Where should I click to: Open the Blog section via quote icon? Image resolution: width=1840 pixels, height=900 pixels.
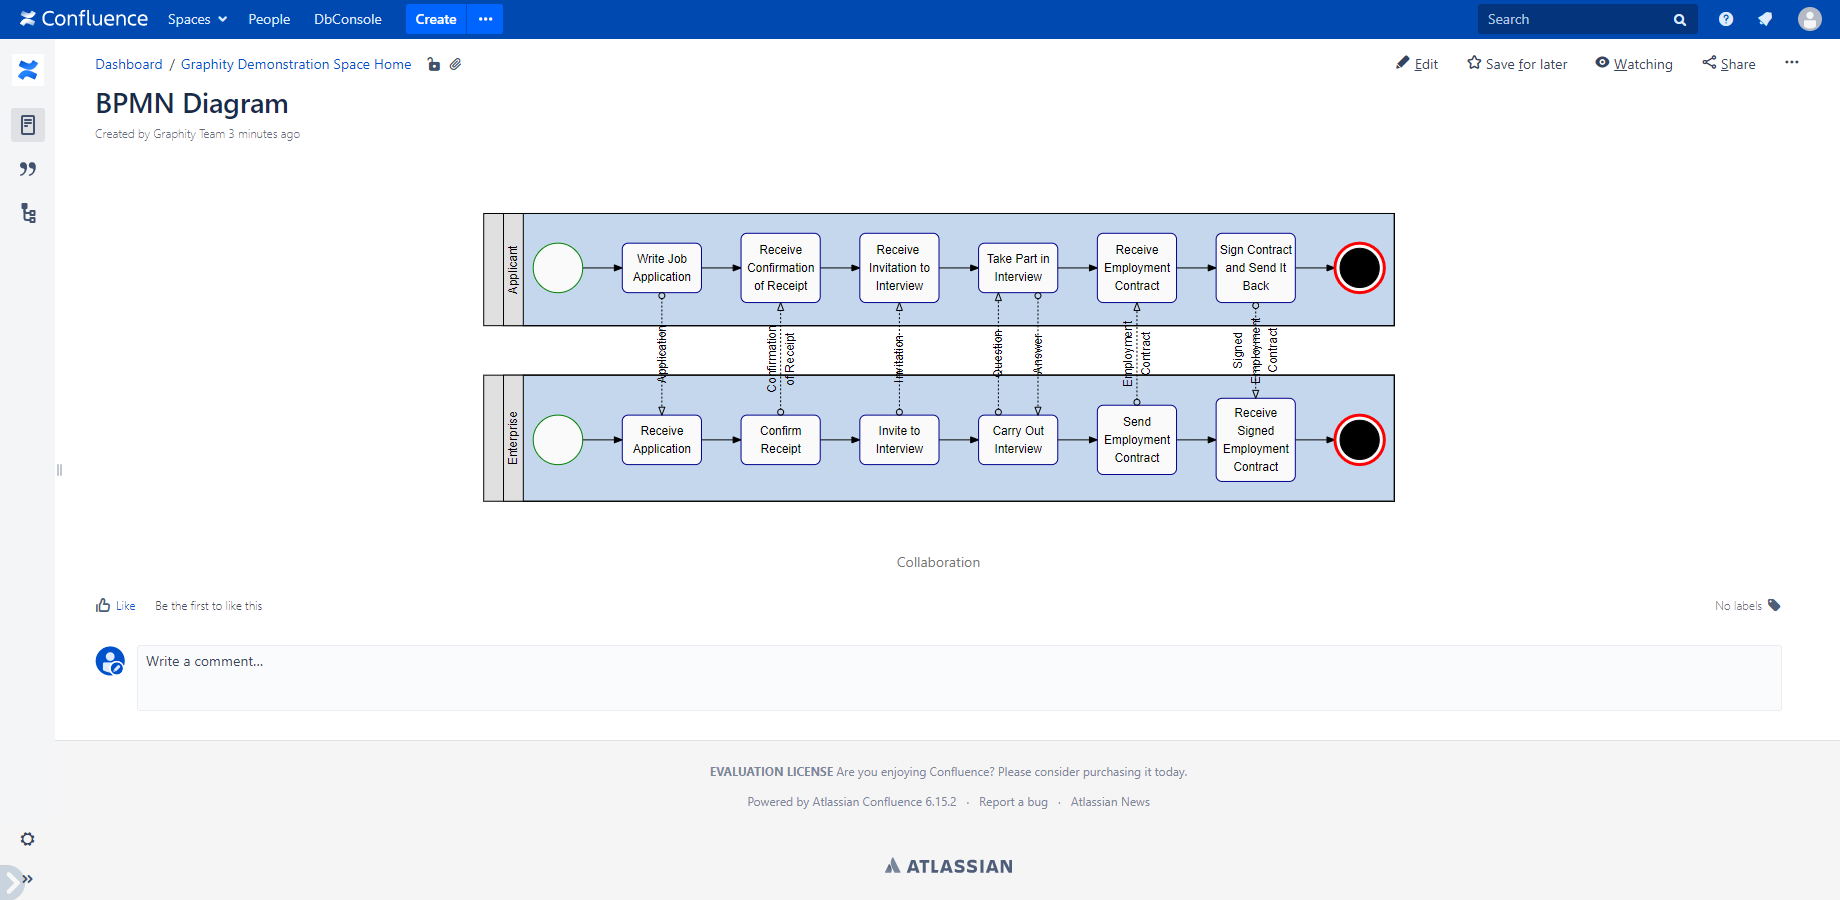(28, 169)
